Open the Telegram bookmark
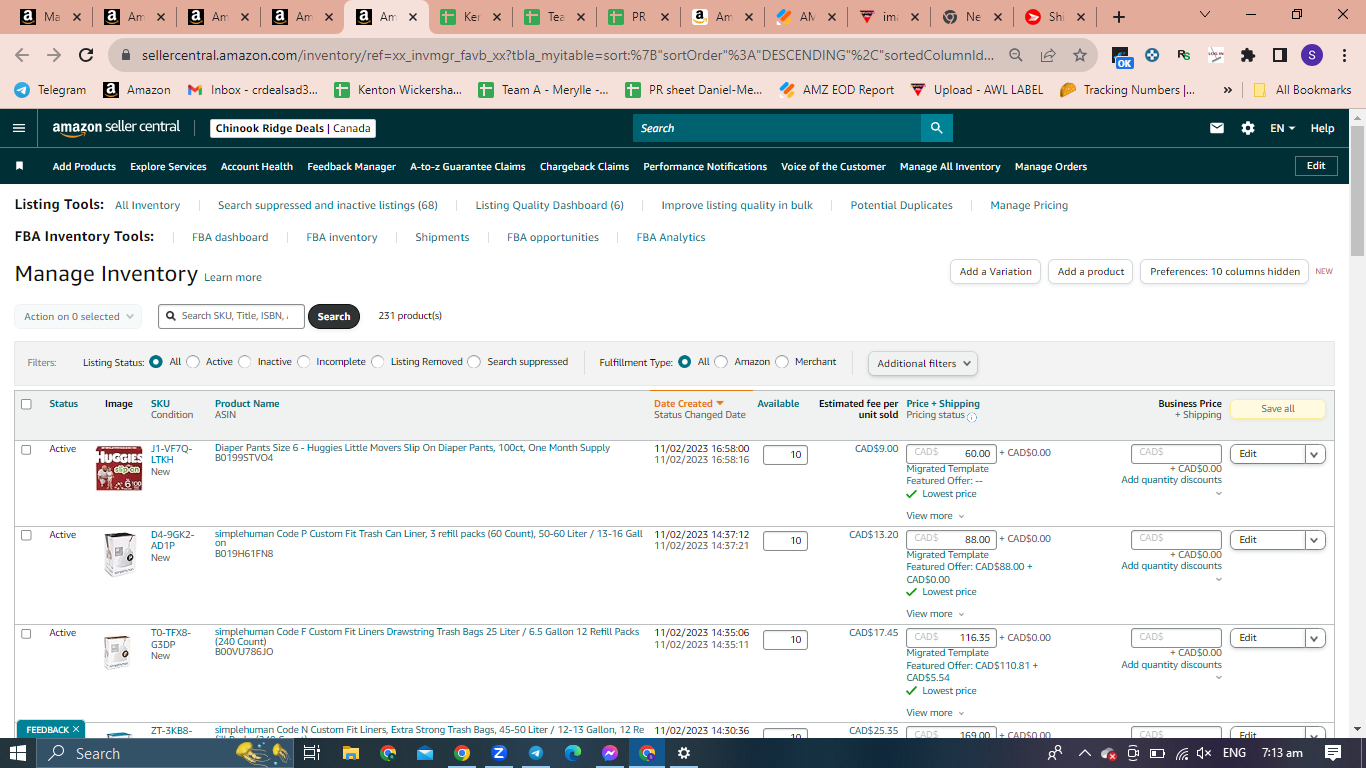Screen dimensions: 1366x768 (50, 90)
